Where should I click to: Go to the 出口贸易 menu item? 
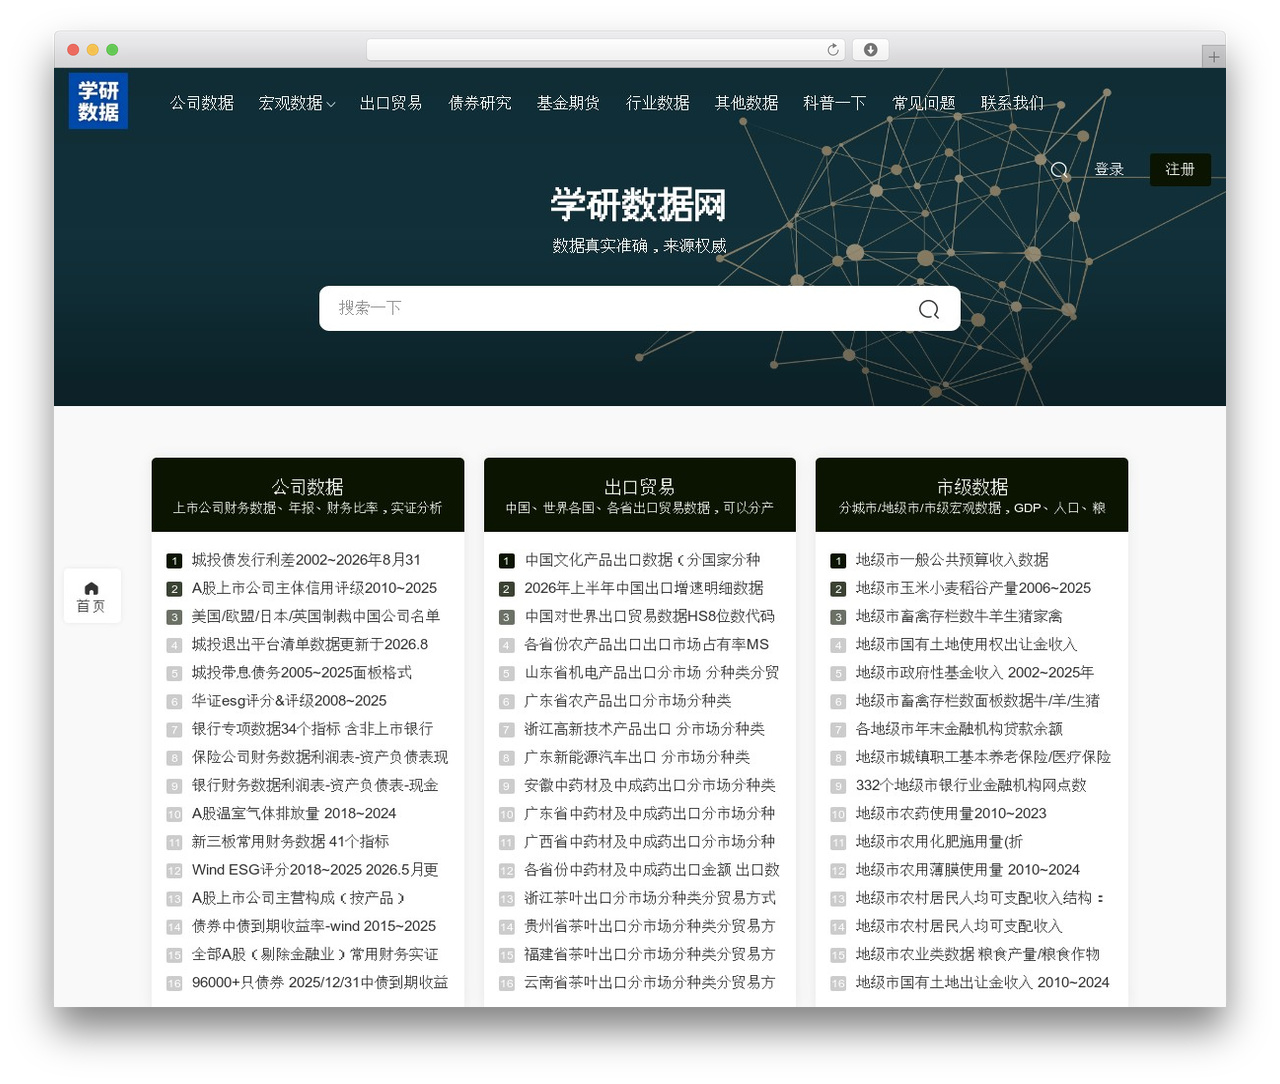(x=391, y=103)
